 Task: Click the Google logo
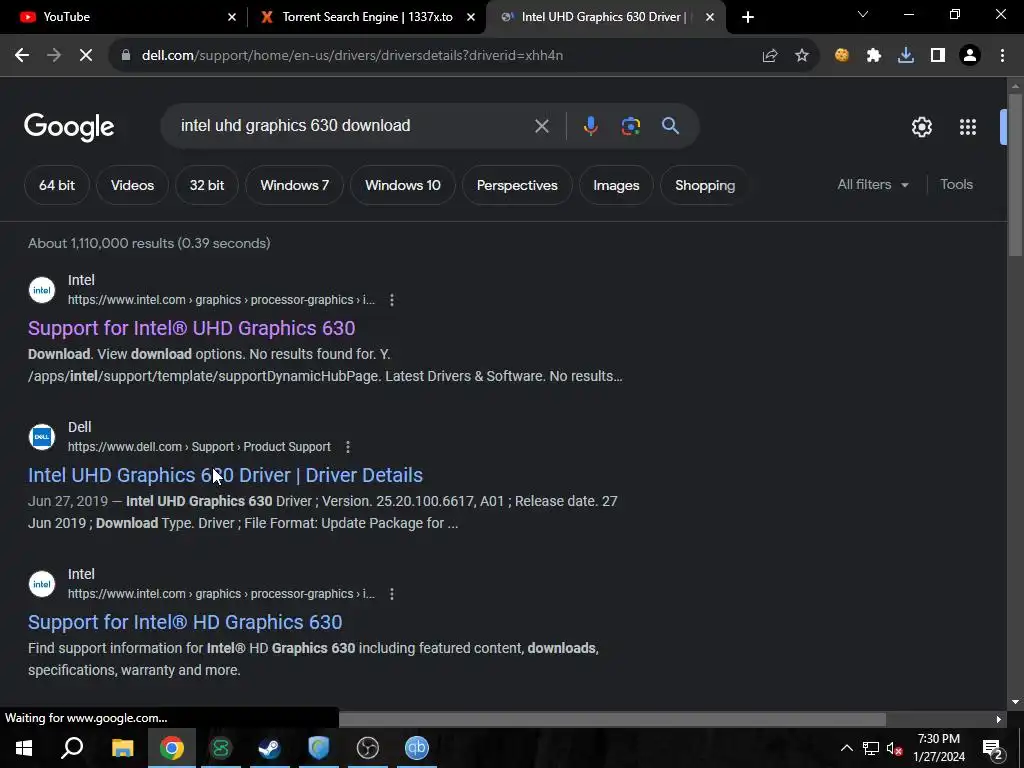[x=69, y=127]
